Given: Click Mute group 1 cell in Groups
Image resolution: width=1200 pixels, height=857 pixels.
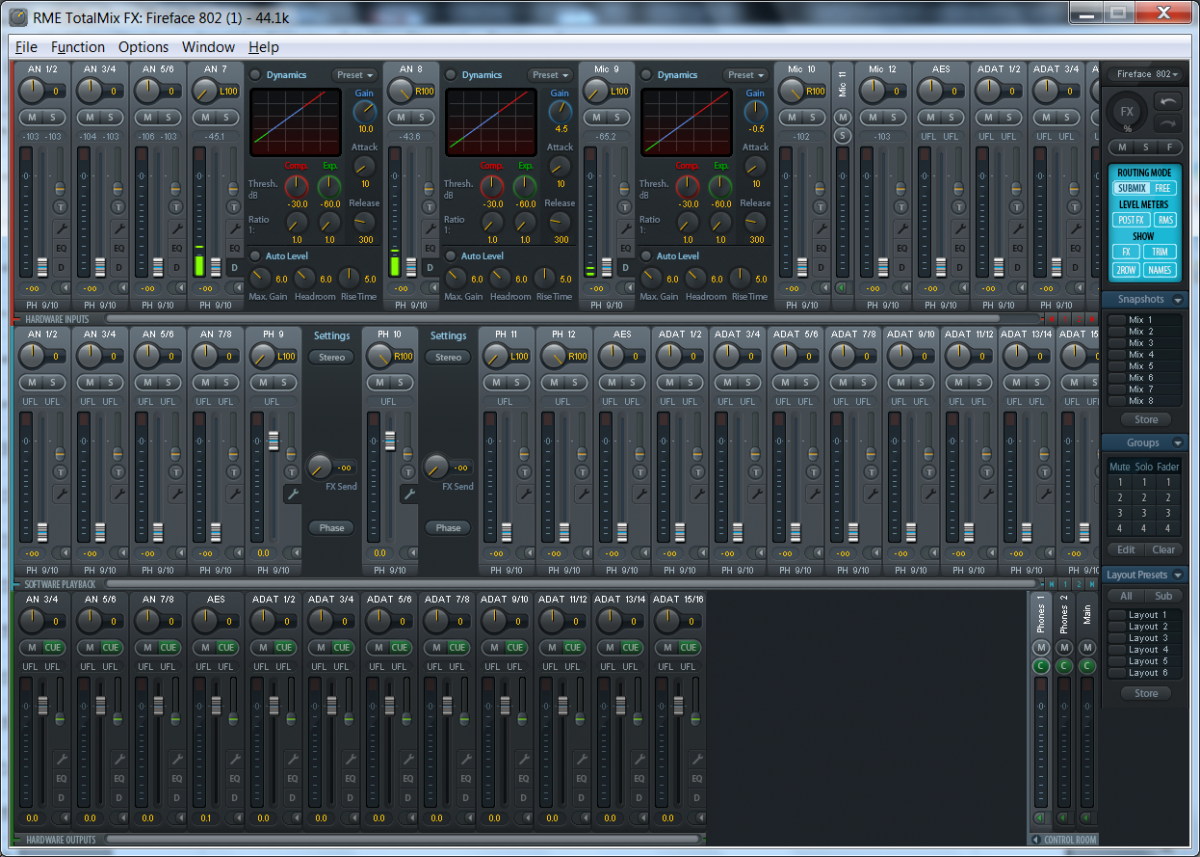Looking at the screenshot, I should pos(1120,482).
